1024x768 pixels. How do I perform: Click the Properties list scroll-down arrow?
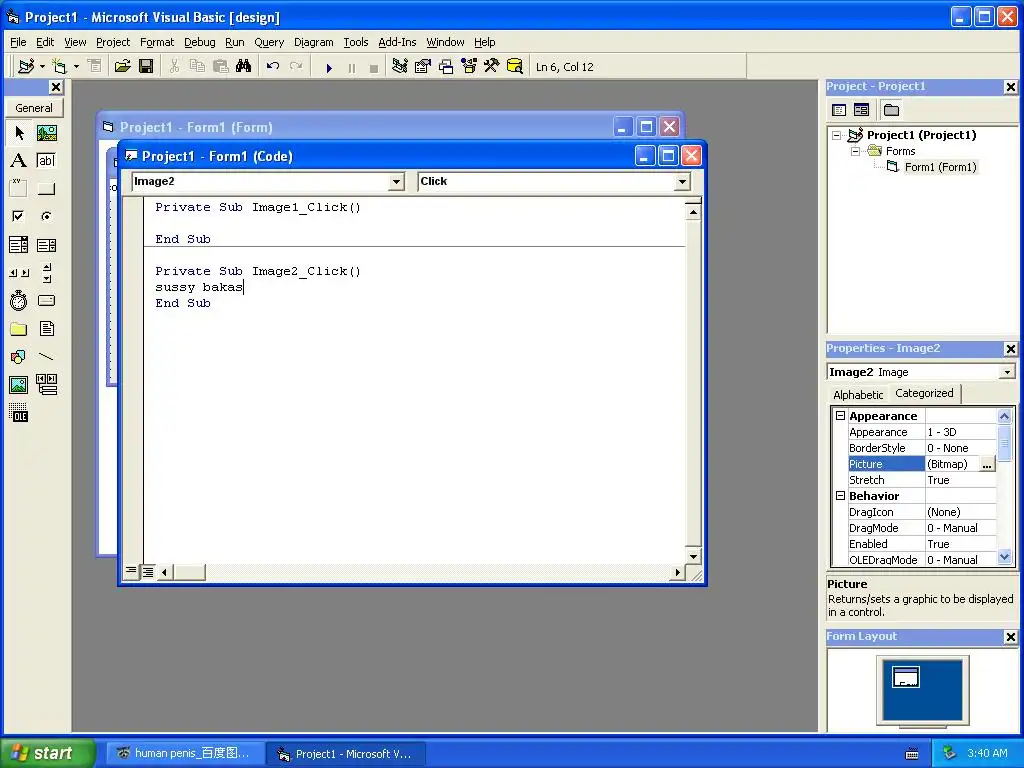coord(1004,556)
